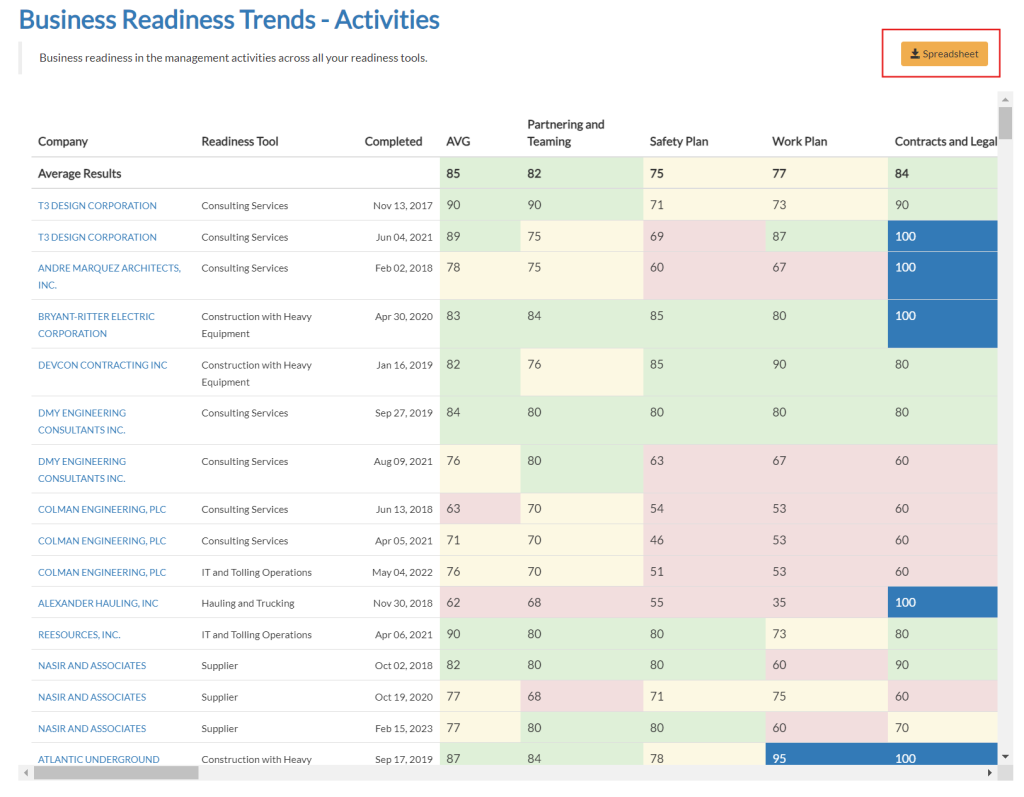Open ALEXANDER HAULING, INC company link
Image resolution: width=1024 pixels, height=797 pixels.
click(x=98, y=603)
